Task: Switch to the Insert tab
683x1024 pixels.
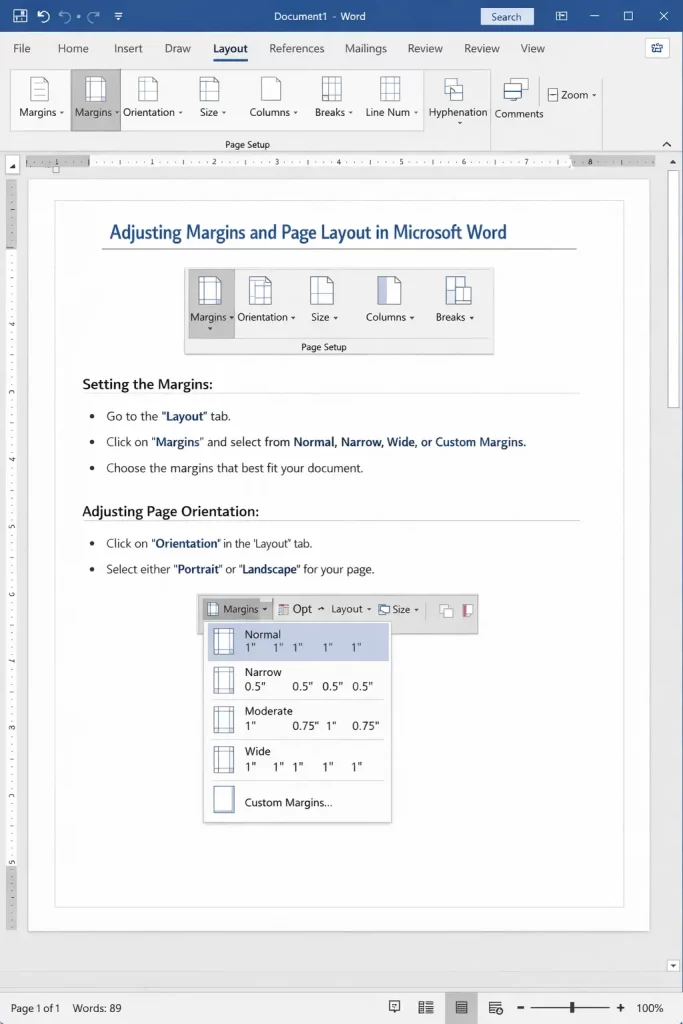Action: (x=128, y=48)
